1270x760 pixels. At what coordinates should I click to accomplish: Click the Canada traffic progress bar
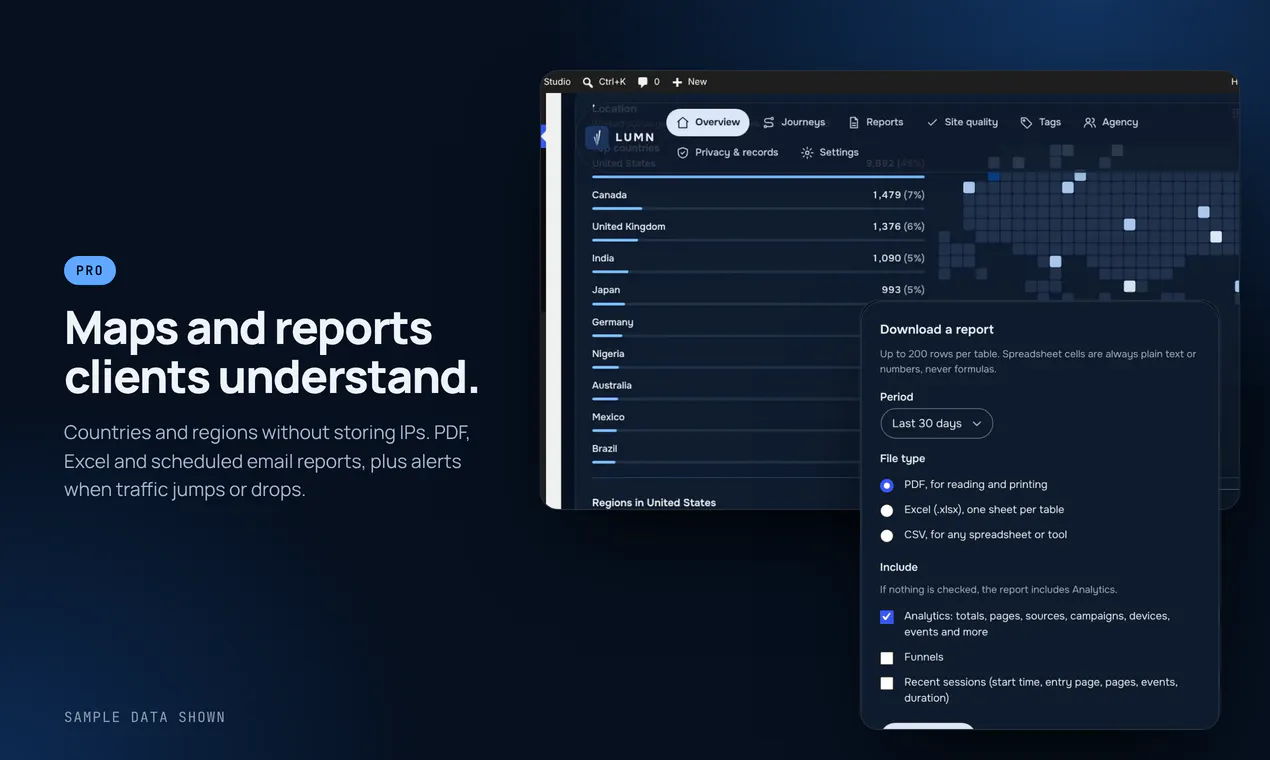(758, 209)
